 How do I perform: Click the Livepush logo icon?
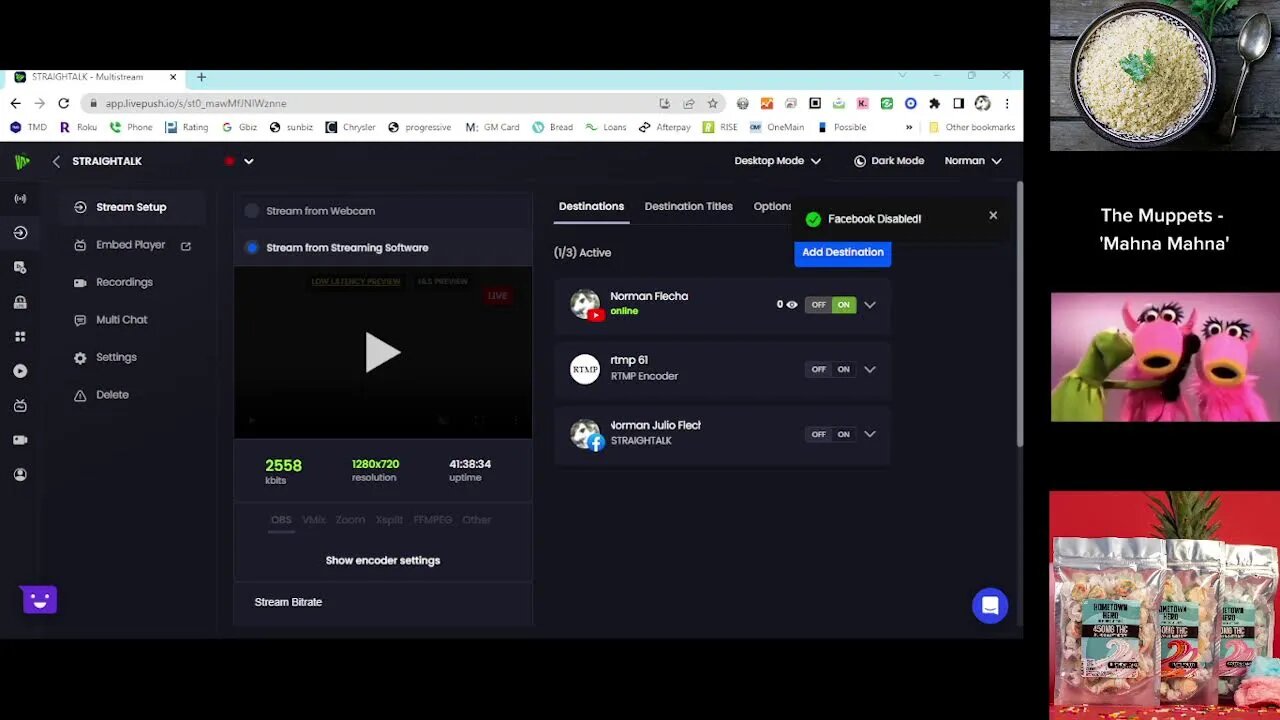click(22, 161)
